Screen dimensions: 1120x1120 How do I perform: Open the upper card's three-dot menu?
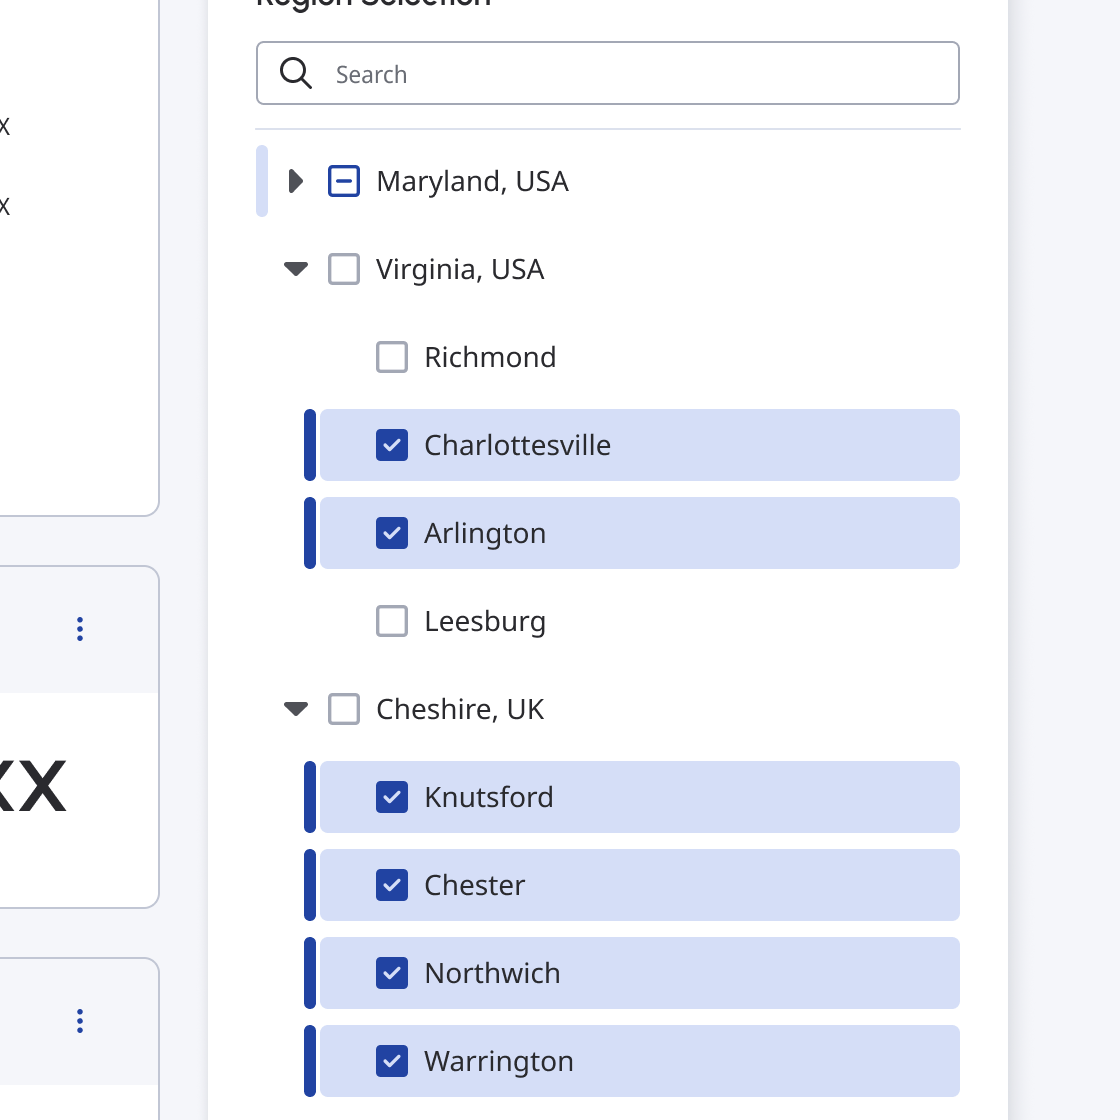tap(80, 629)
